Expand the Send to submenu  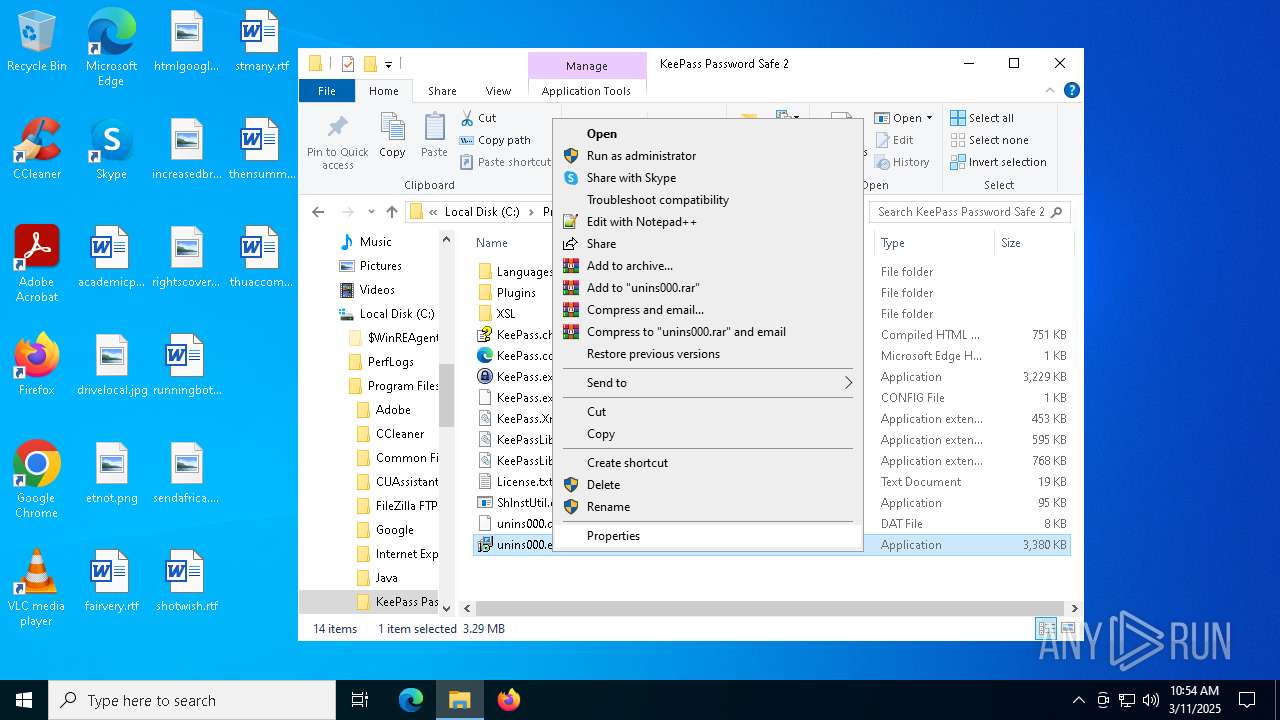pos(707,383)
